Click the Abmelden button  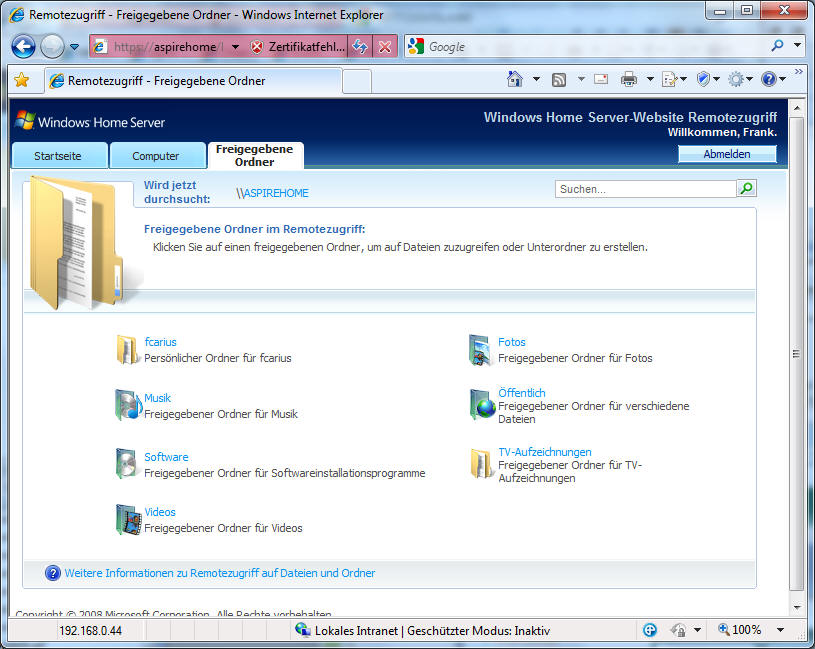[727, 154]
